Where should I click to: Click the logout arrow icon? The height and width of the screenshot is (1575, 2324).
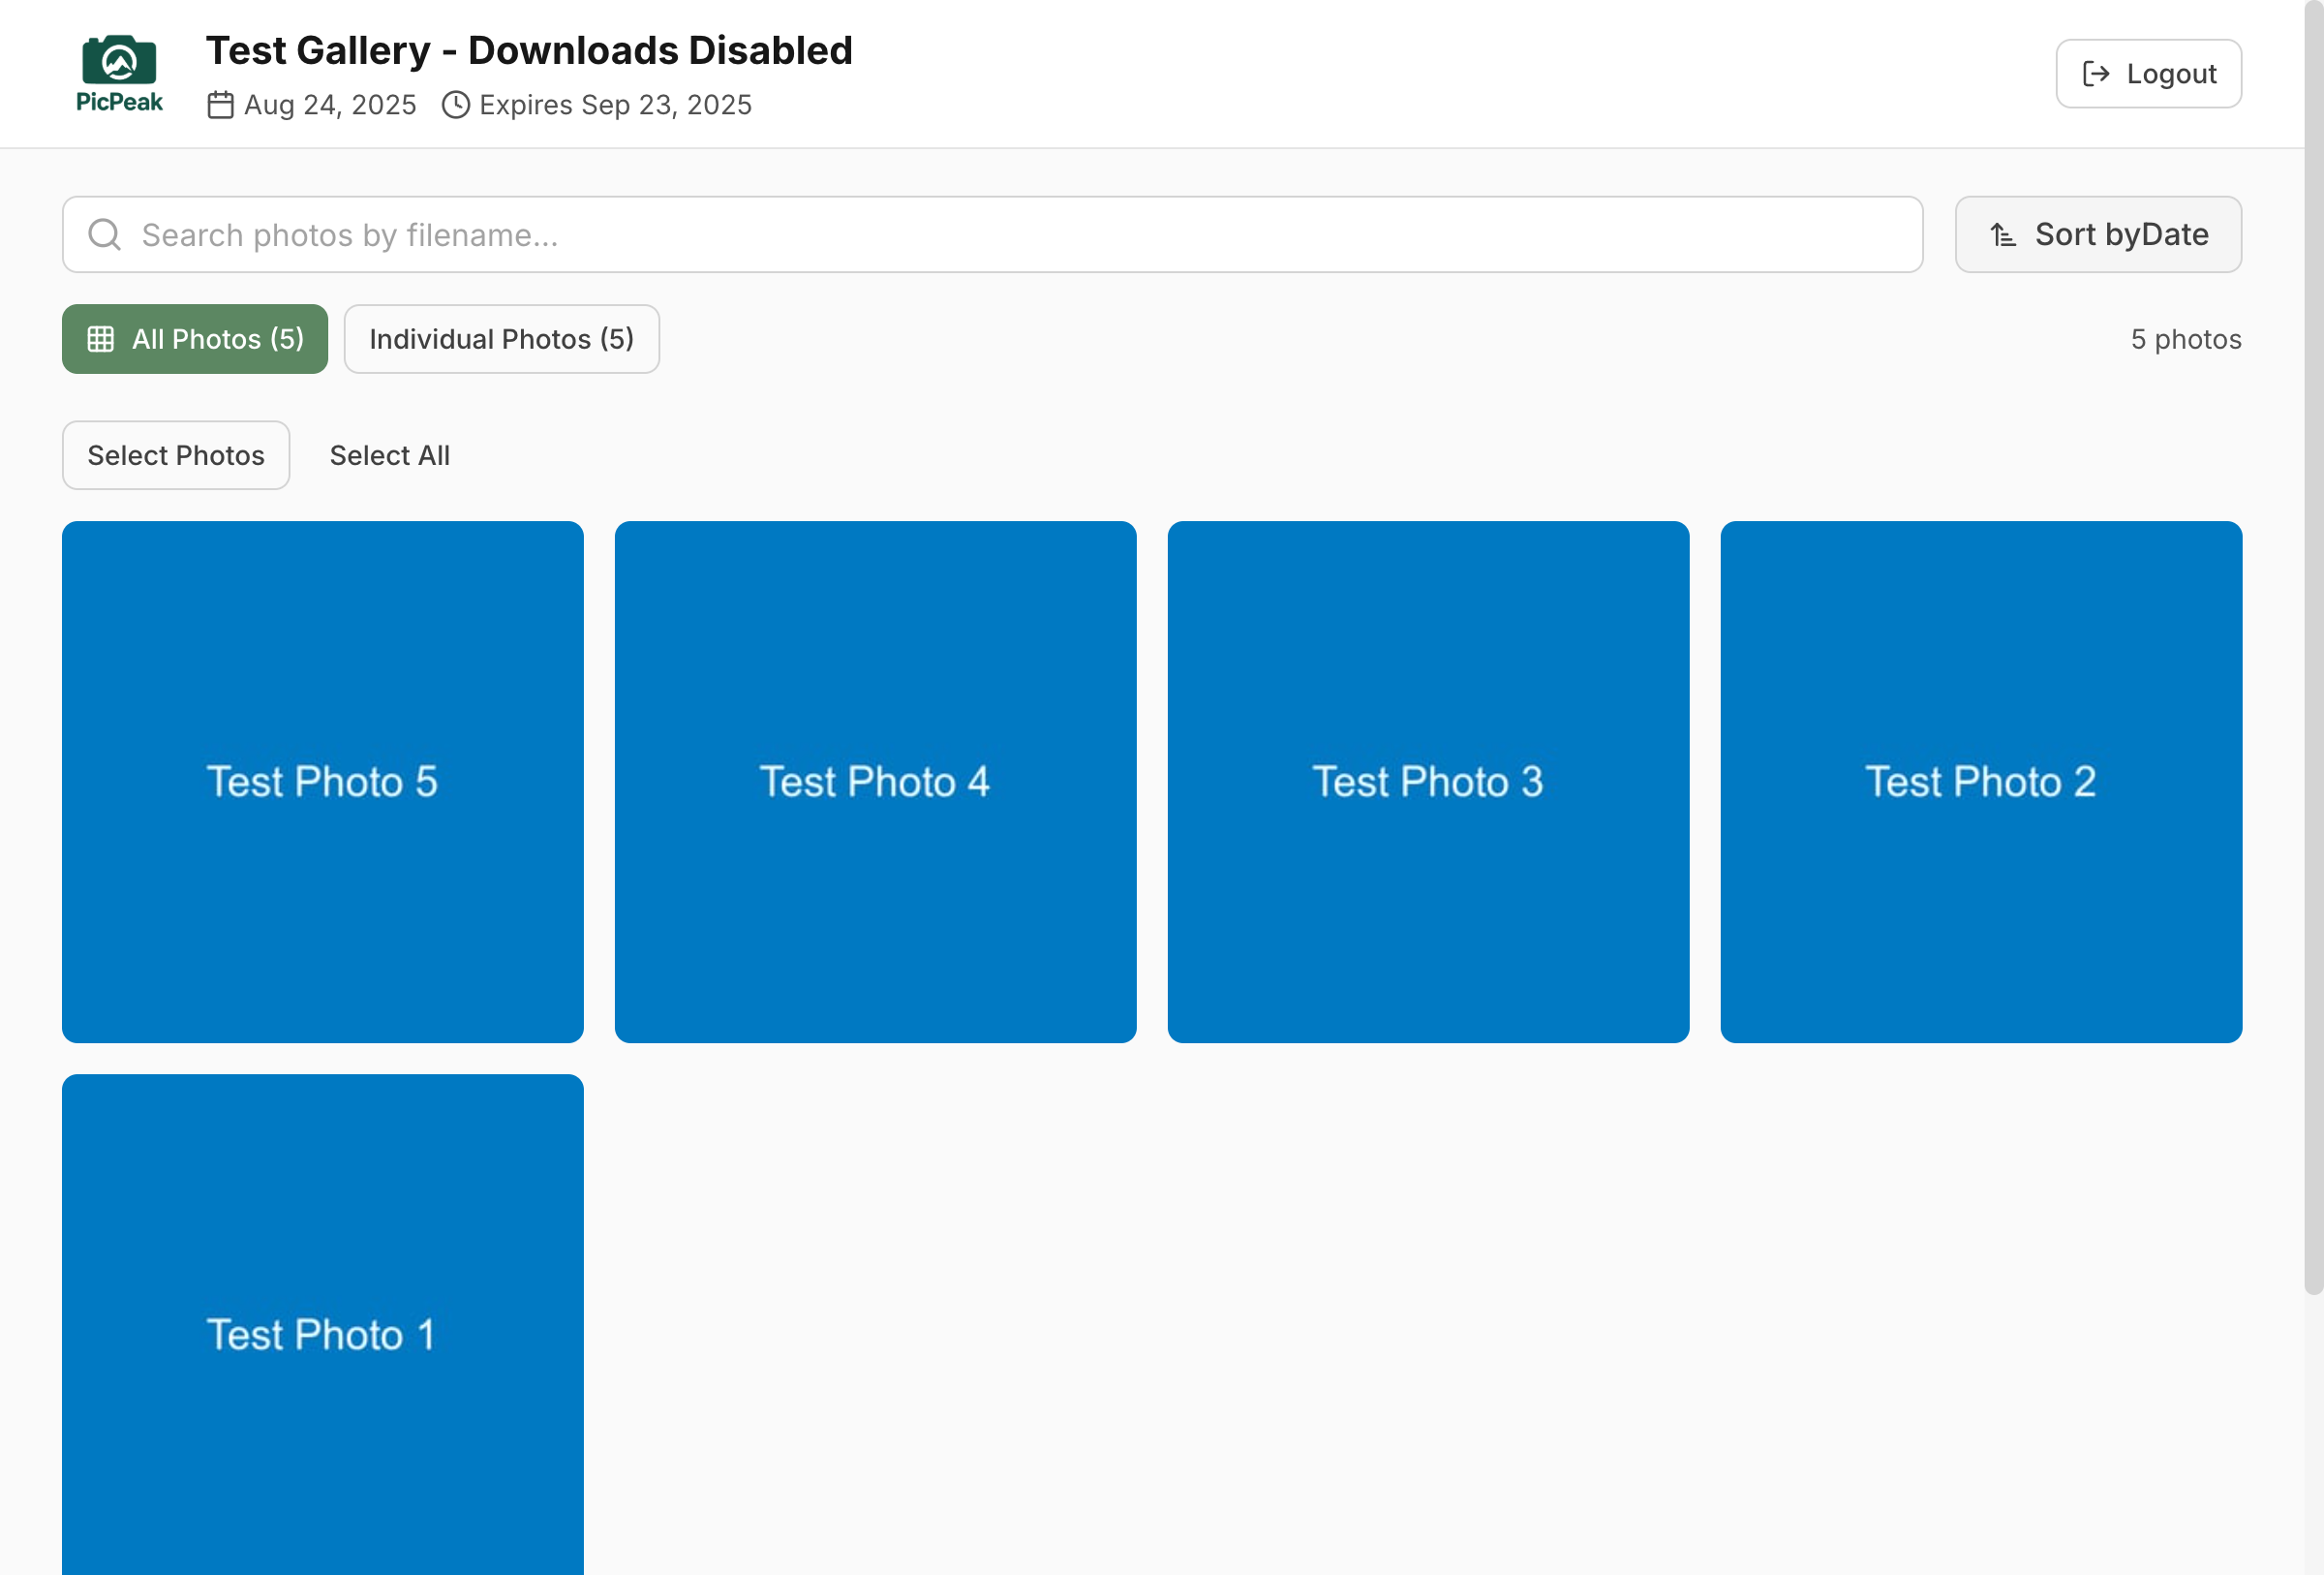click(2096, 74)
